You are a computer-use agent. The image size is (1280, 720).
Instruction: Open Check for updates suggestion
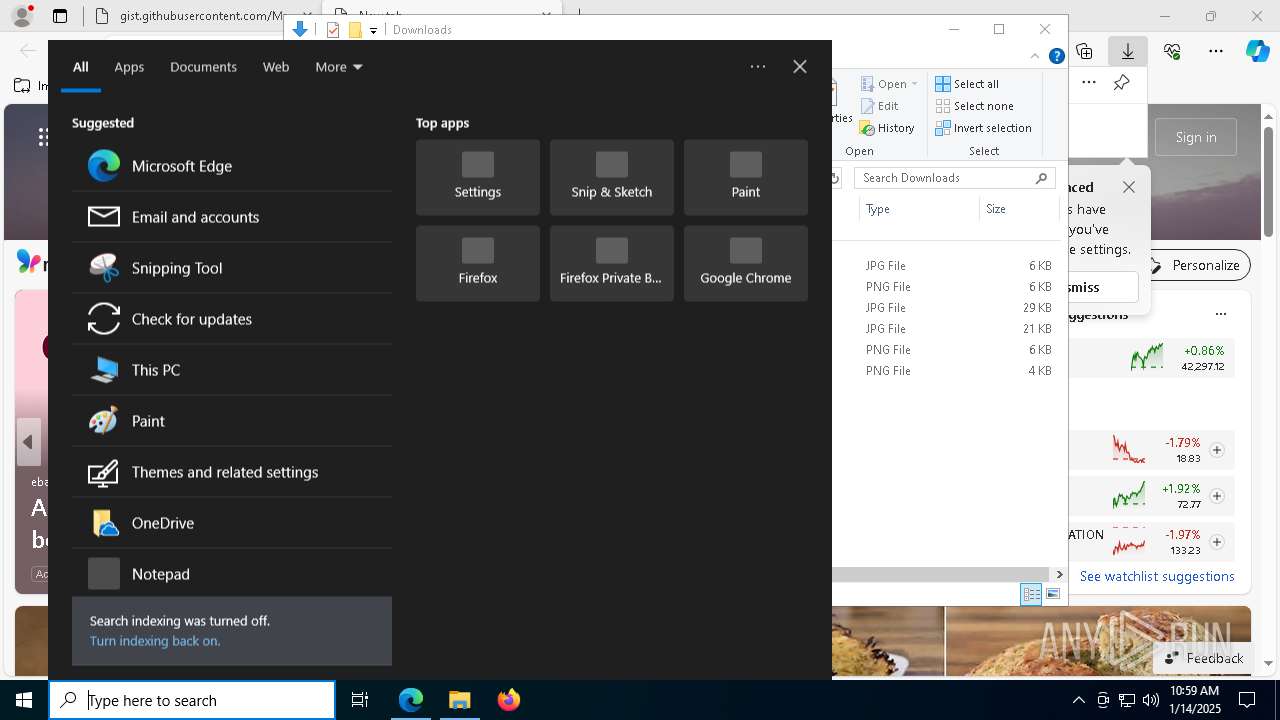pyautogui.click(x=232, y=319)
